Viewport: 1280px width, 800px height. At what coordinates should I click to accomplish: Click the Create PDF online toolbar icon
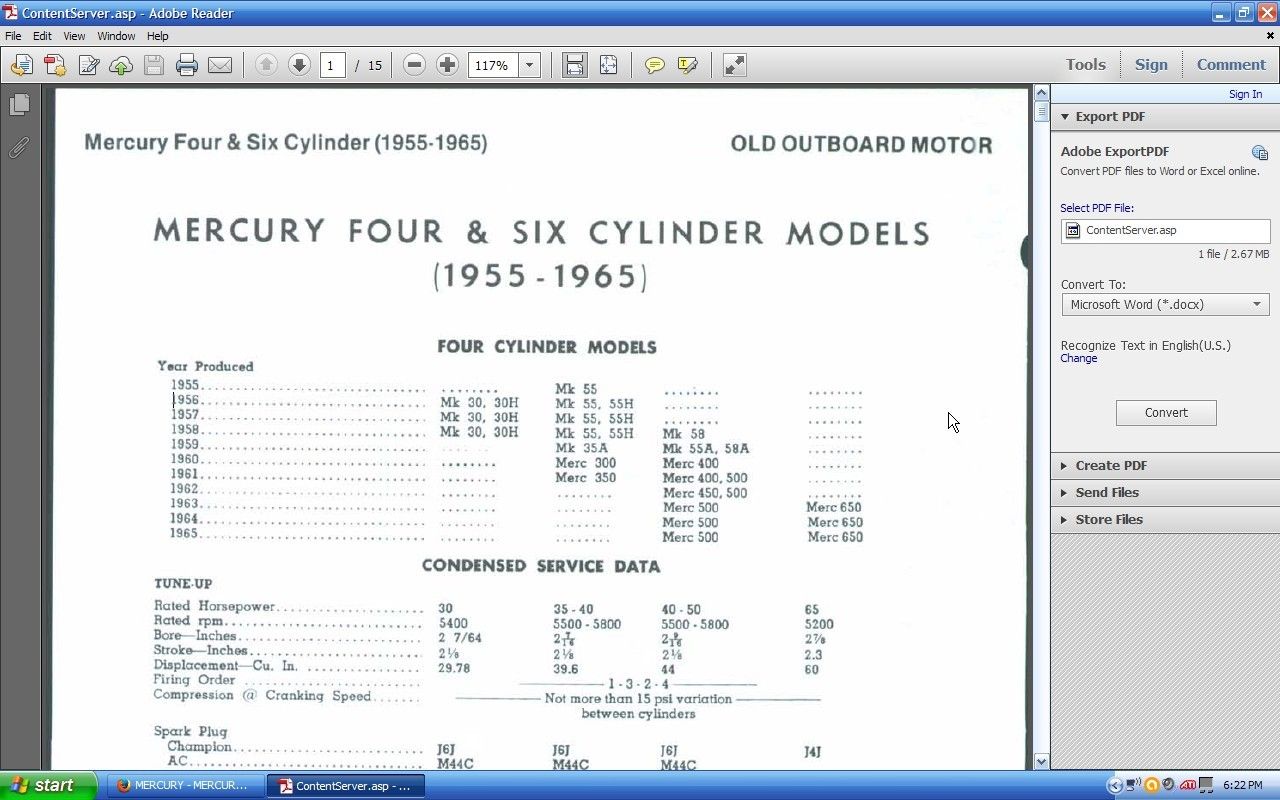coord(21,65)
